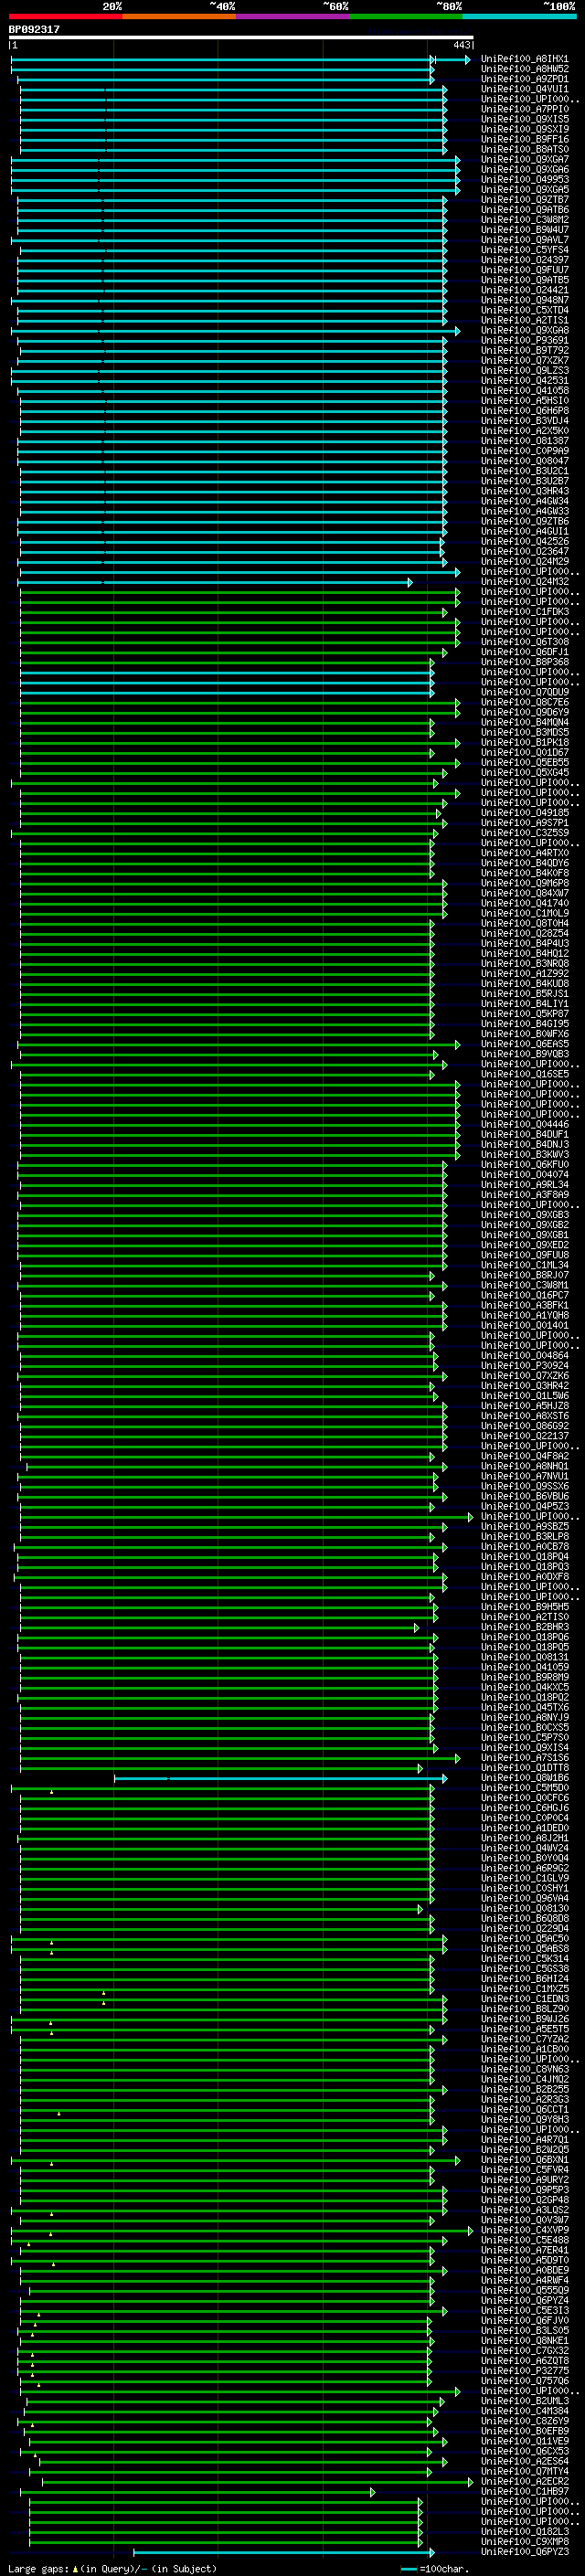Select hit UniRef100_A8HW52
The height and width of the screenshot is (2576, 585).
524,69
